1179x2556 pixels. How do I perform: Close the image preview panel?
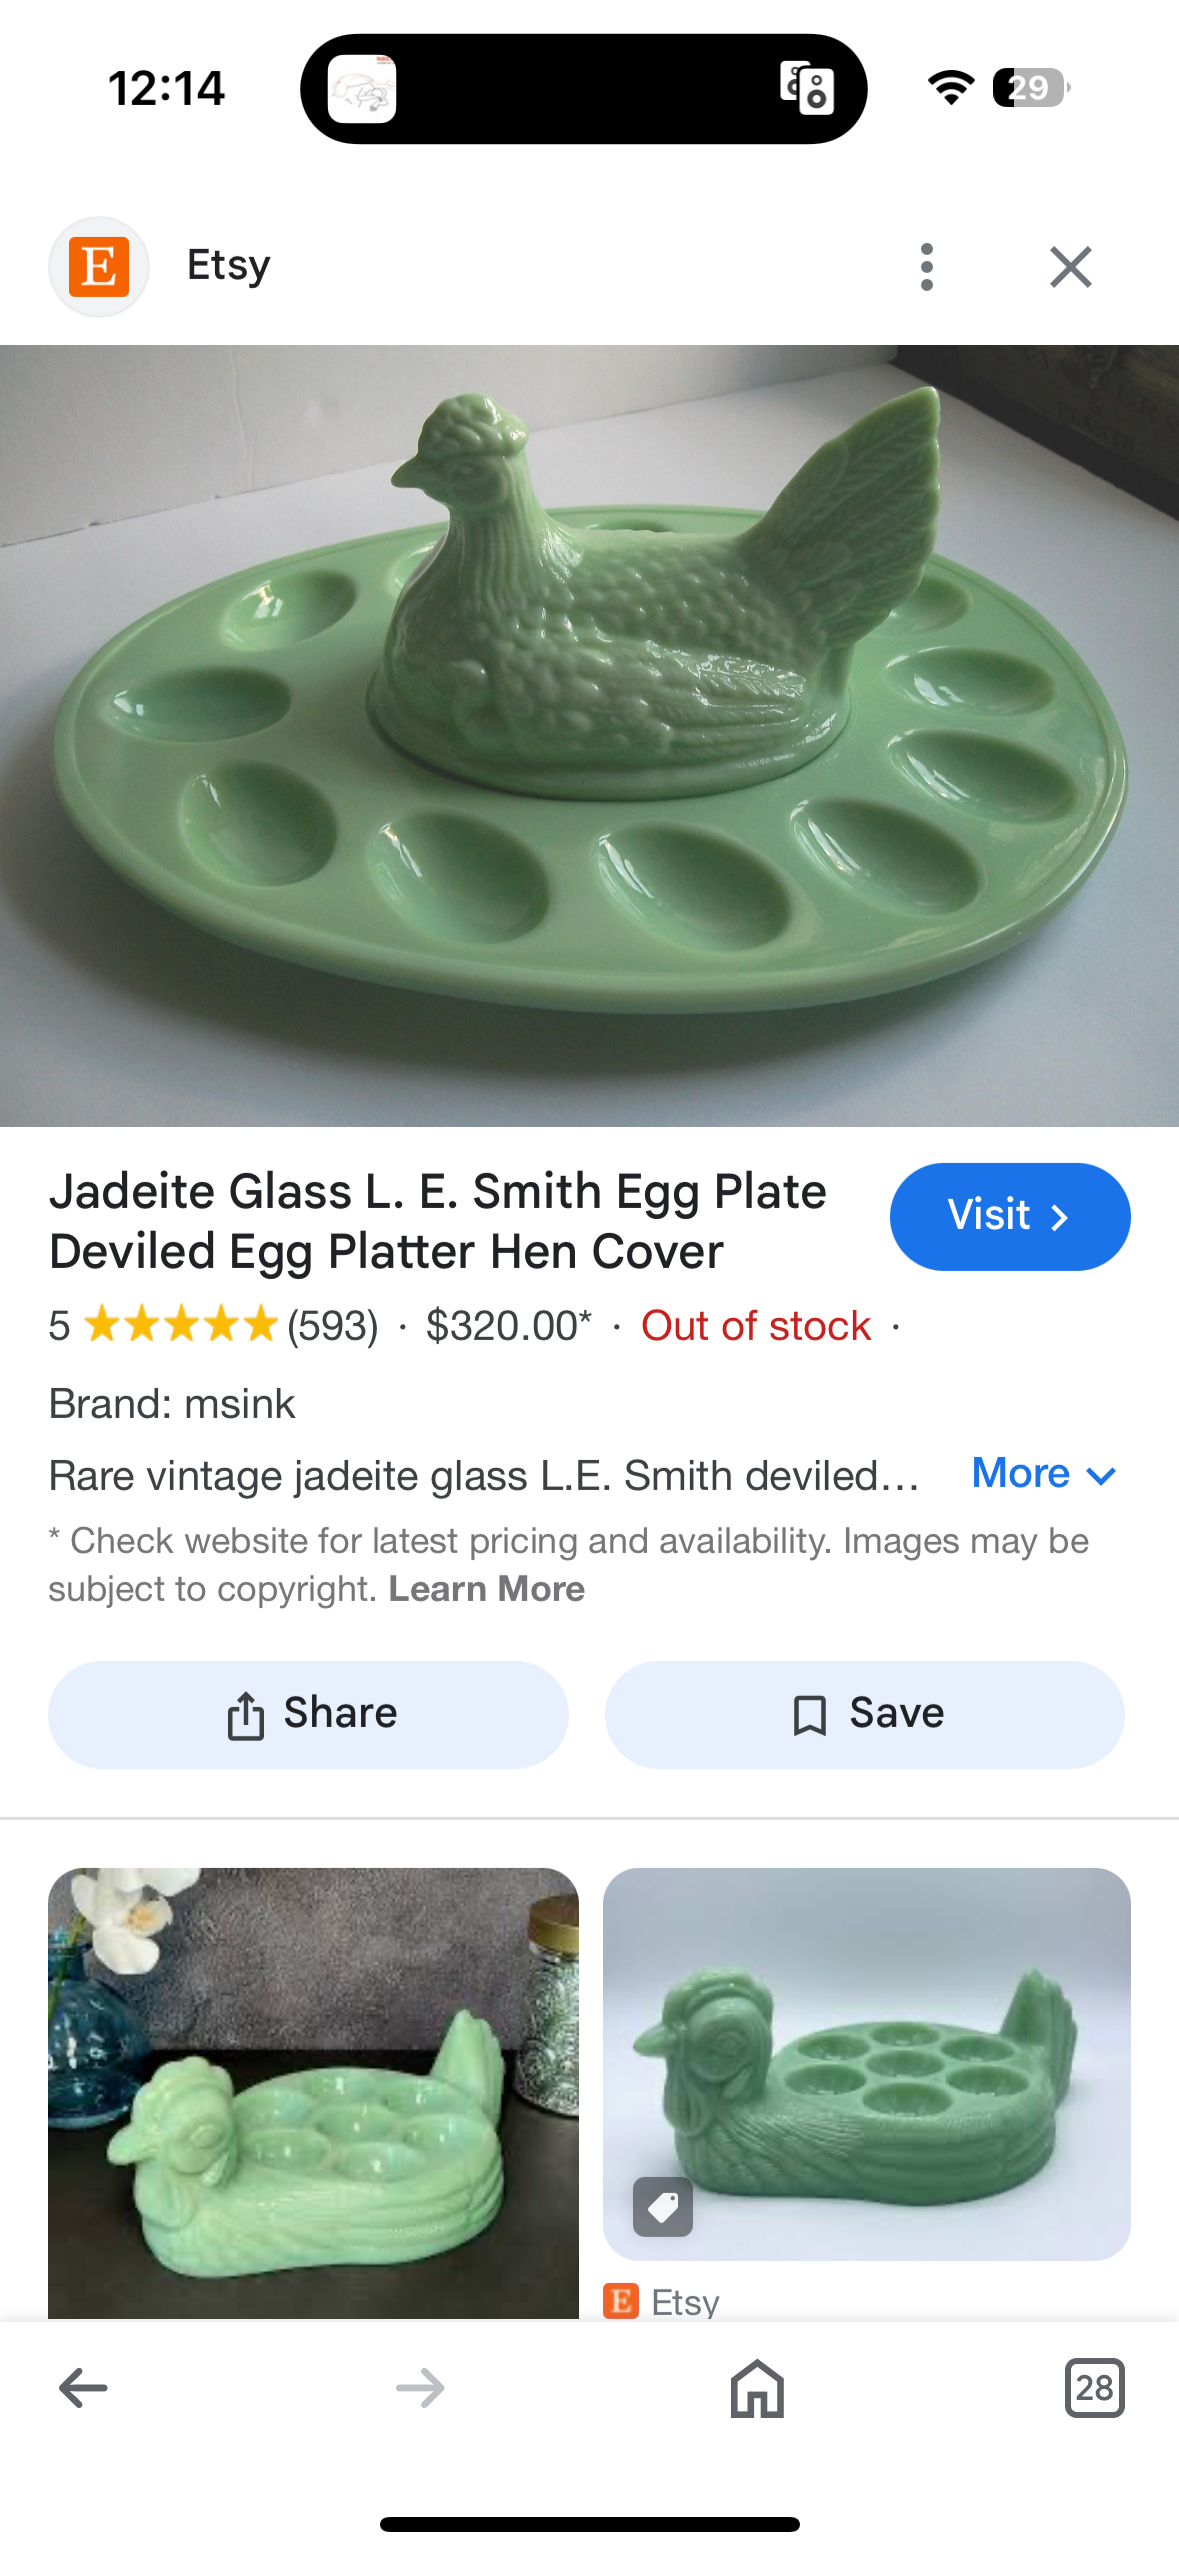1071,267
